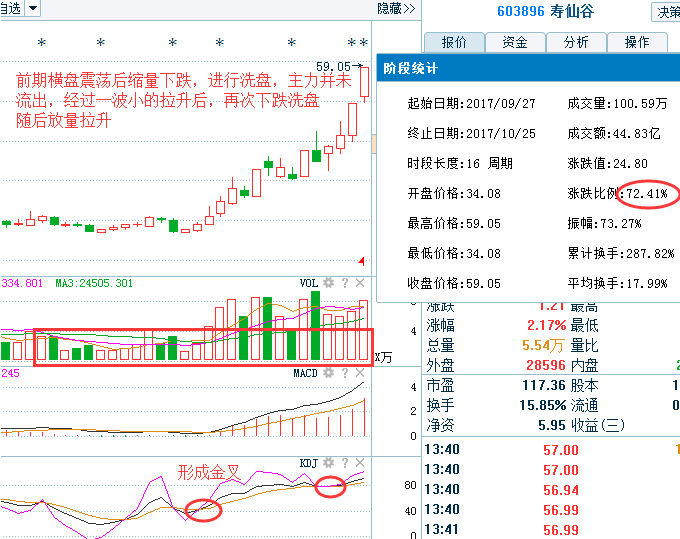Click 涨幅 2.17% quote value
This screenshot has width=680, height=539.
point(546,325)
